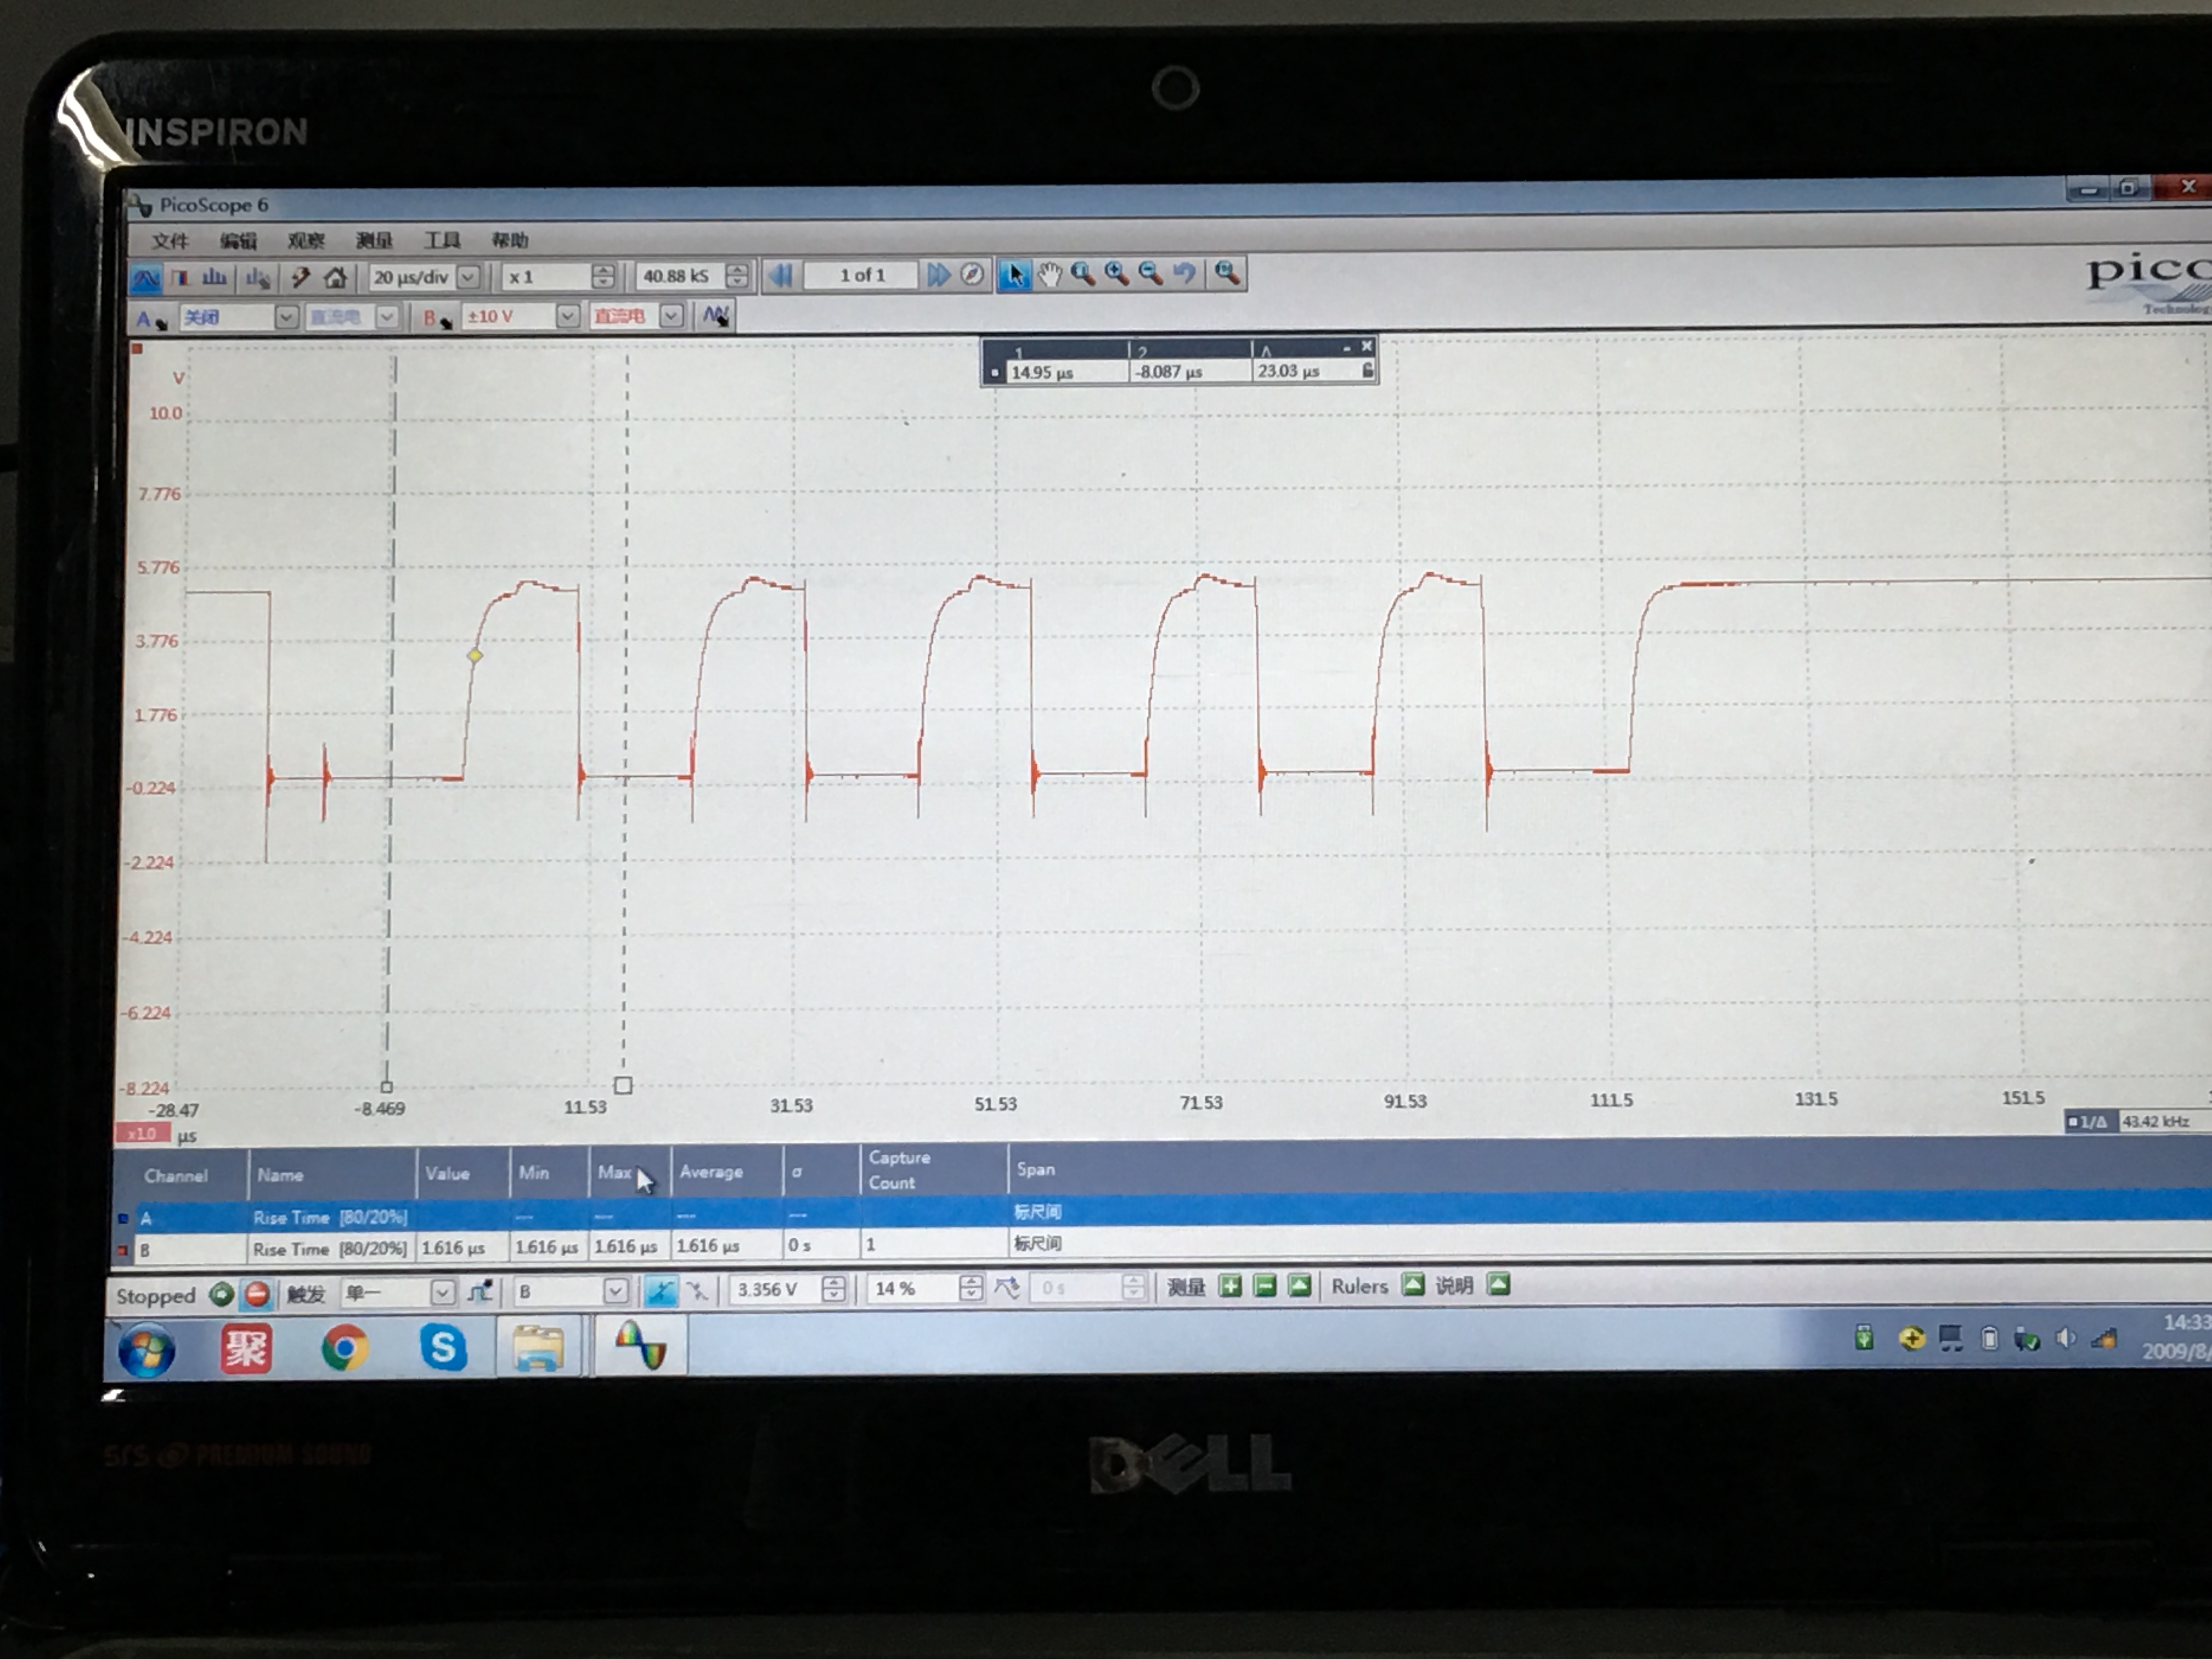
Task: Open the 20 µs/div timebase dropdown
Action: point(468,277)
